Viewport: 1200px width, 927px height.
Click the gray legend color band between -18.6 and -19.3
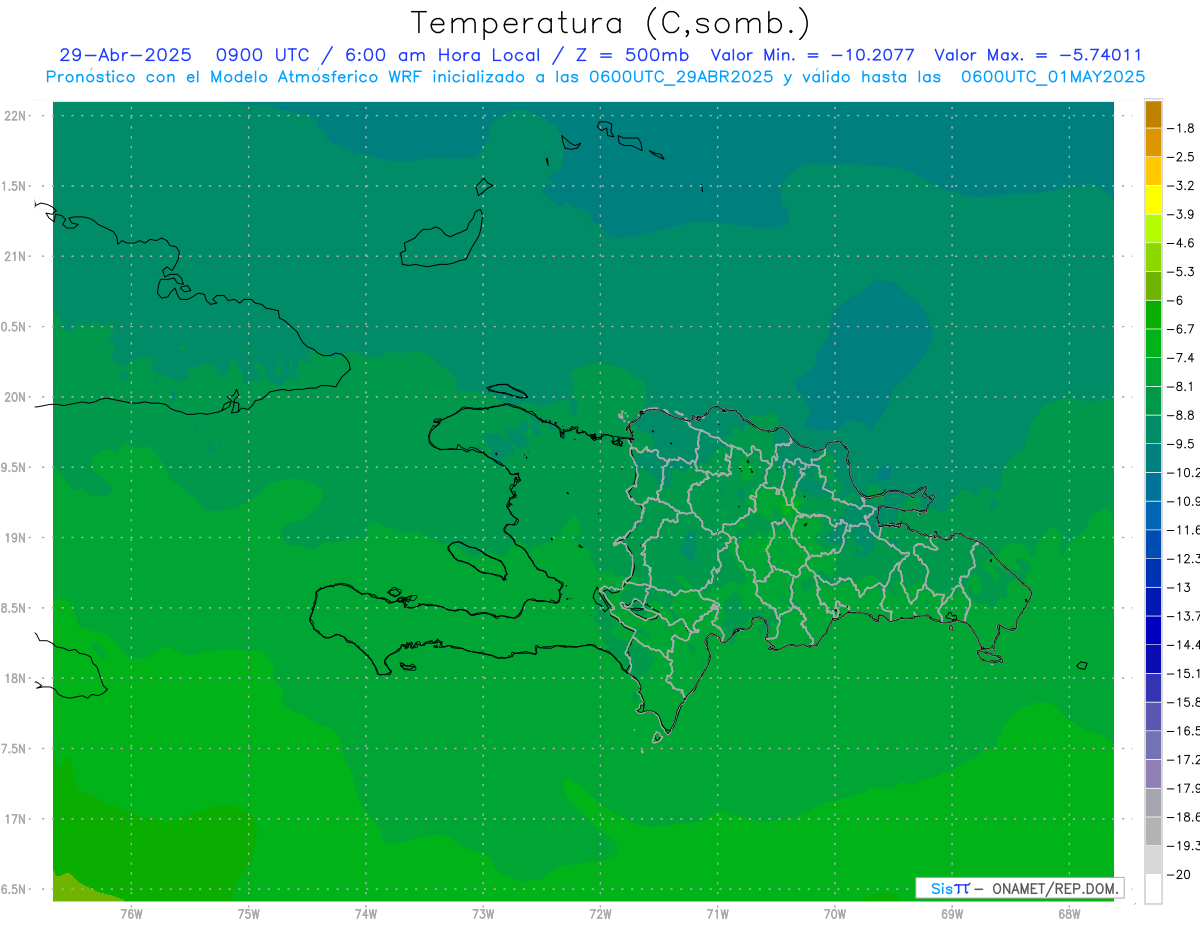1153,831
